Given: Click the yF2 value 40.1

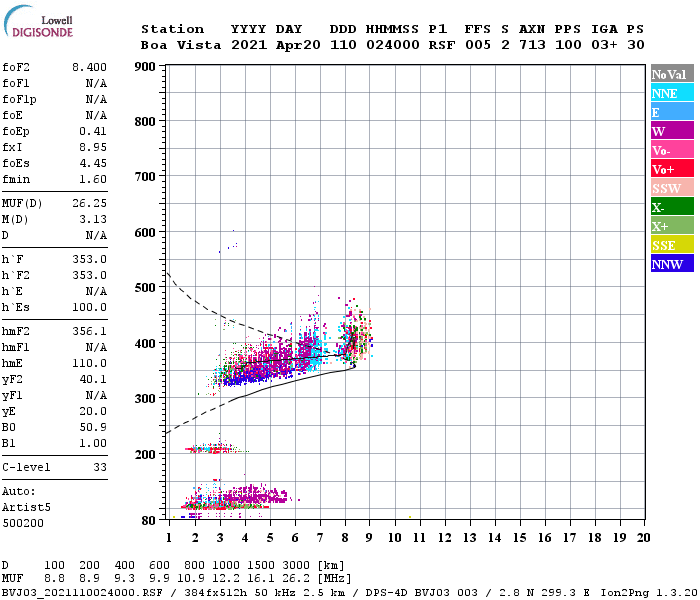Looking at the screenshot, I should pyautogui.click(x=93, y=380).
